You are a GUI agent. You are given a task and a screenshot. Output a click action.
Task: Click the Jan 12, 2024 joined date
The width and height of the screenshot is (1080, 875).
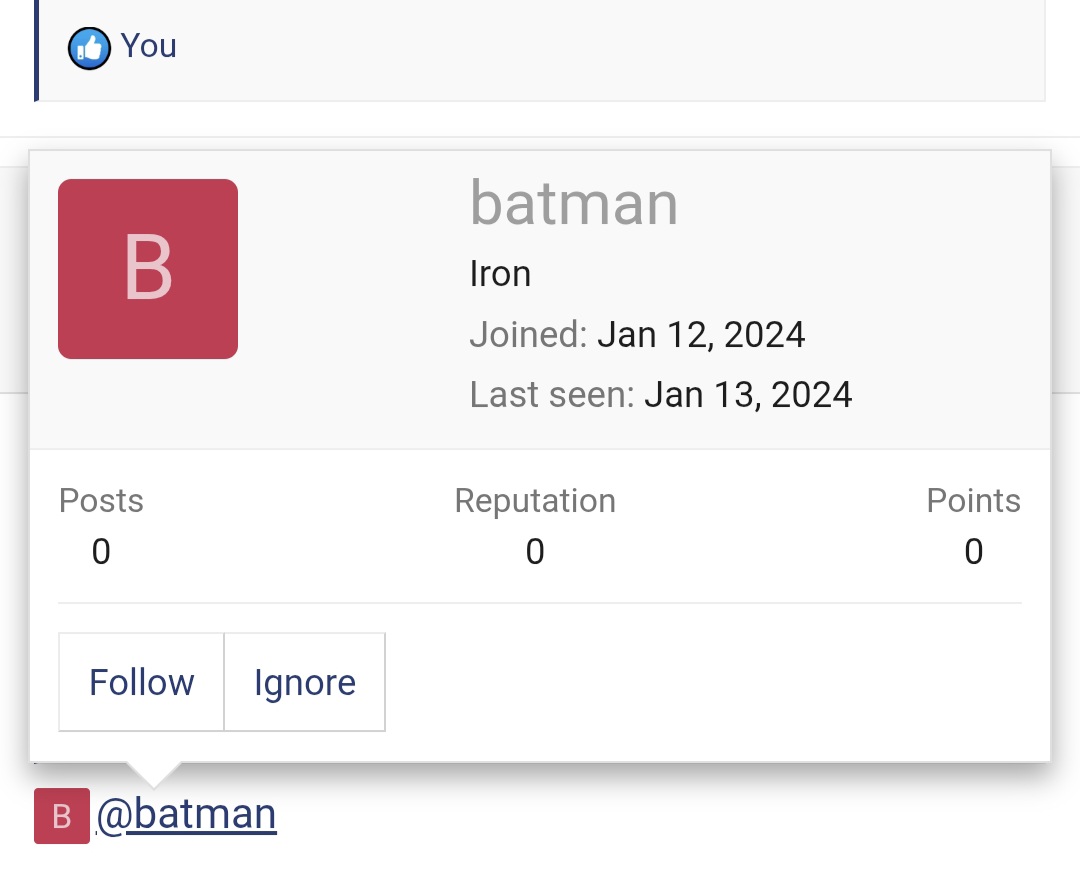click(x=701, y=334)
